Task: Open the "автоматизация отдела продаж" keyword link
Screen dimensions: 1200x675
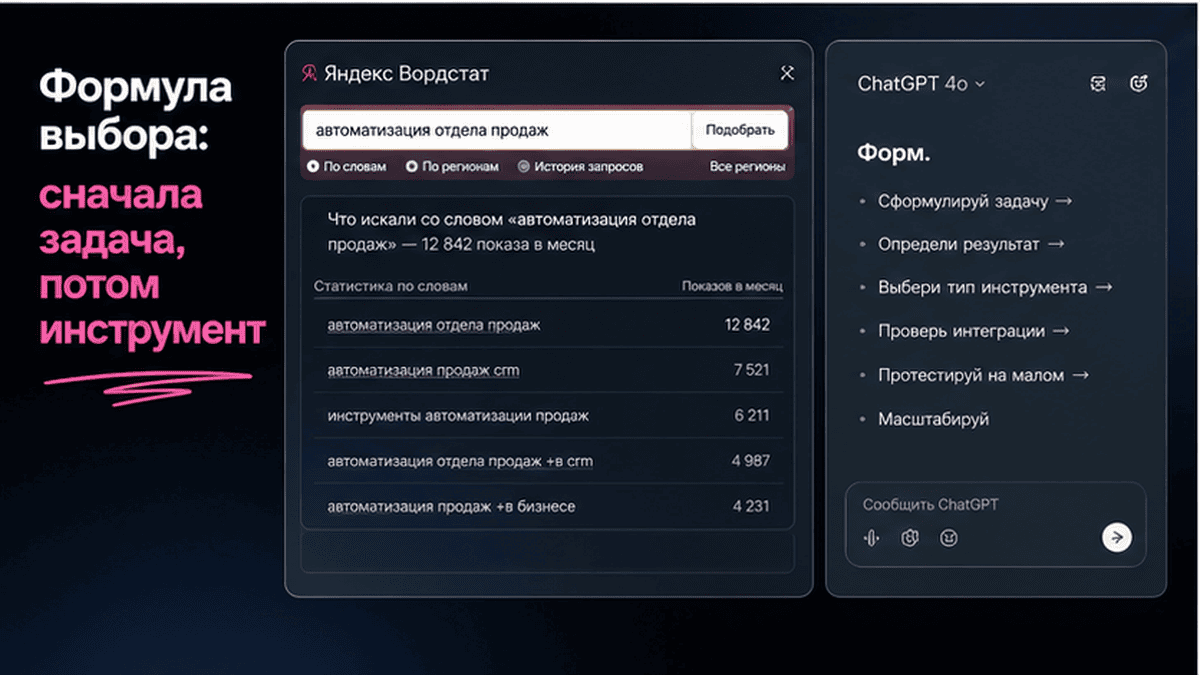Action: pyautogui.click(x=434, y=325)
